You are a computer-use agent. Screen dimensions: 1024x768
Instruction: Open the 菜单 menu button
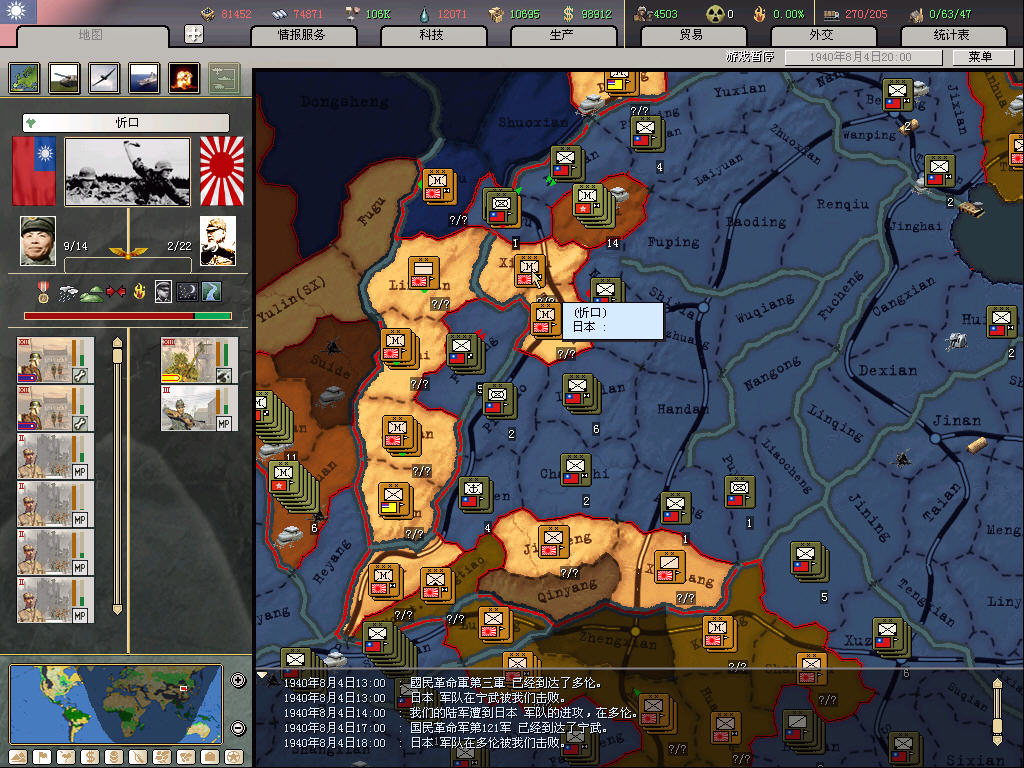982,57
